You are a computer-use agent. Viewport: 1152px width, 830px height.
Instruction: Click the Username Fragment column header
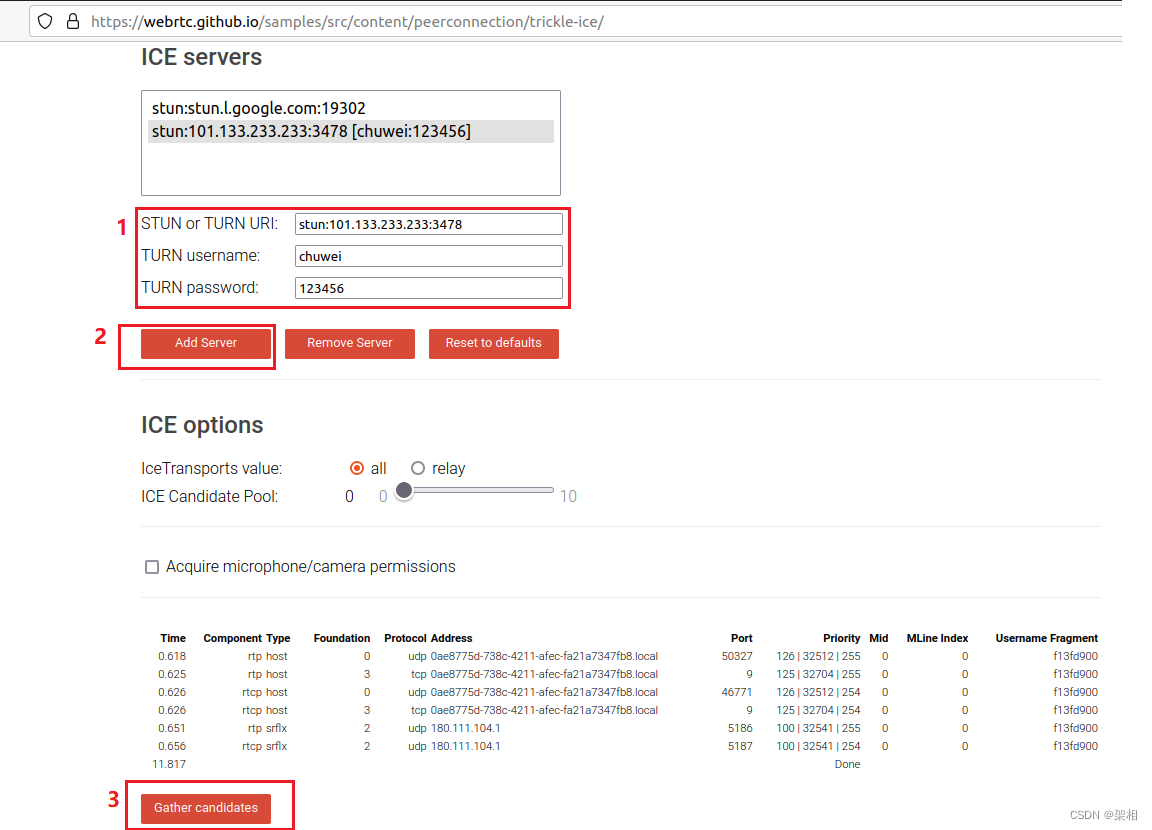point(1047,638)
